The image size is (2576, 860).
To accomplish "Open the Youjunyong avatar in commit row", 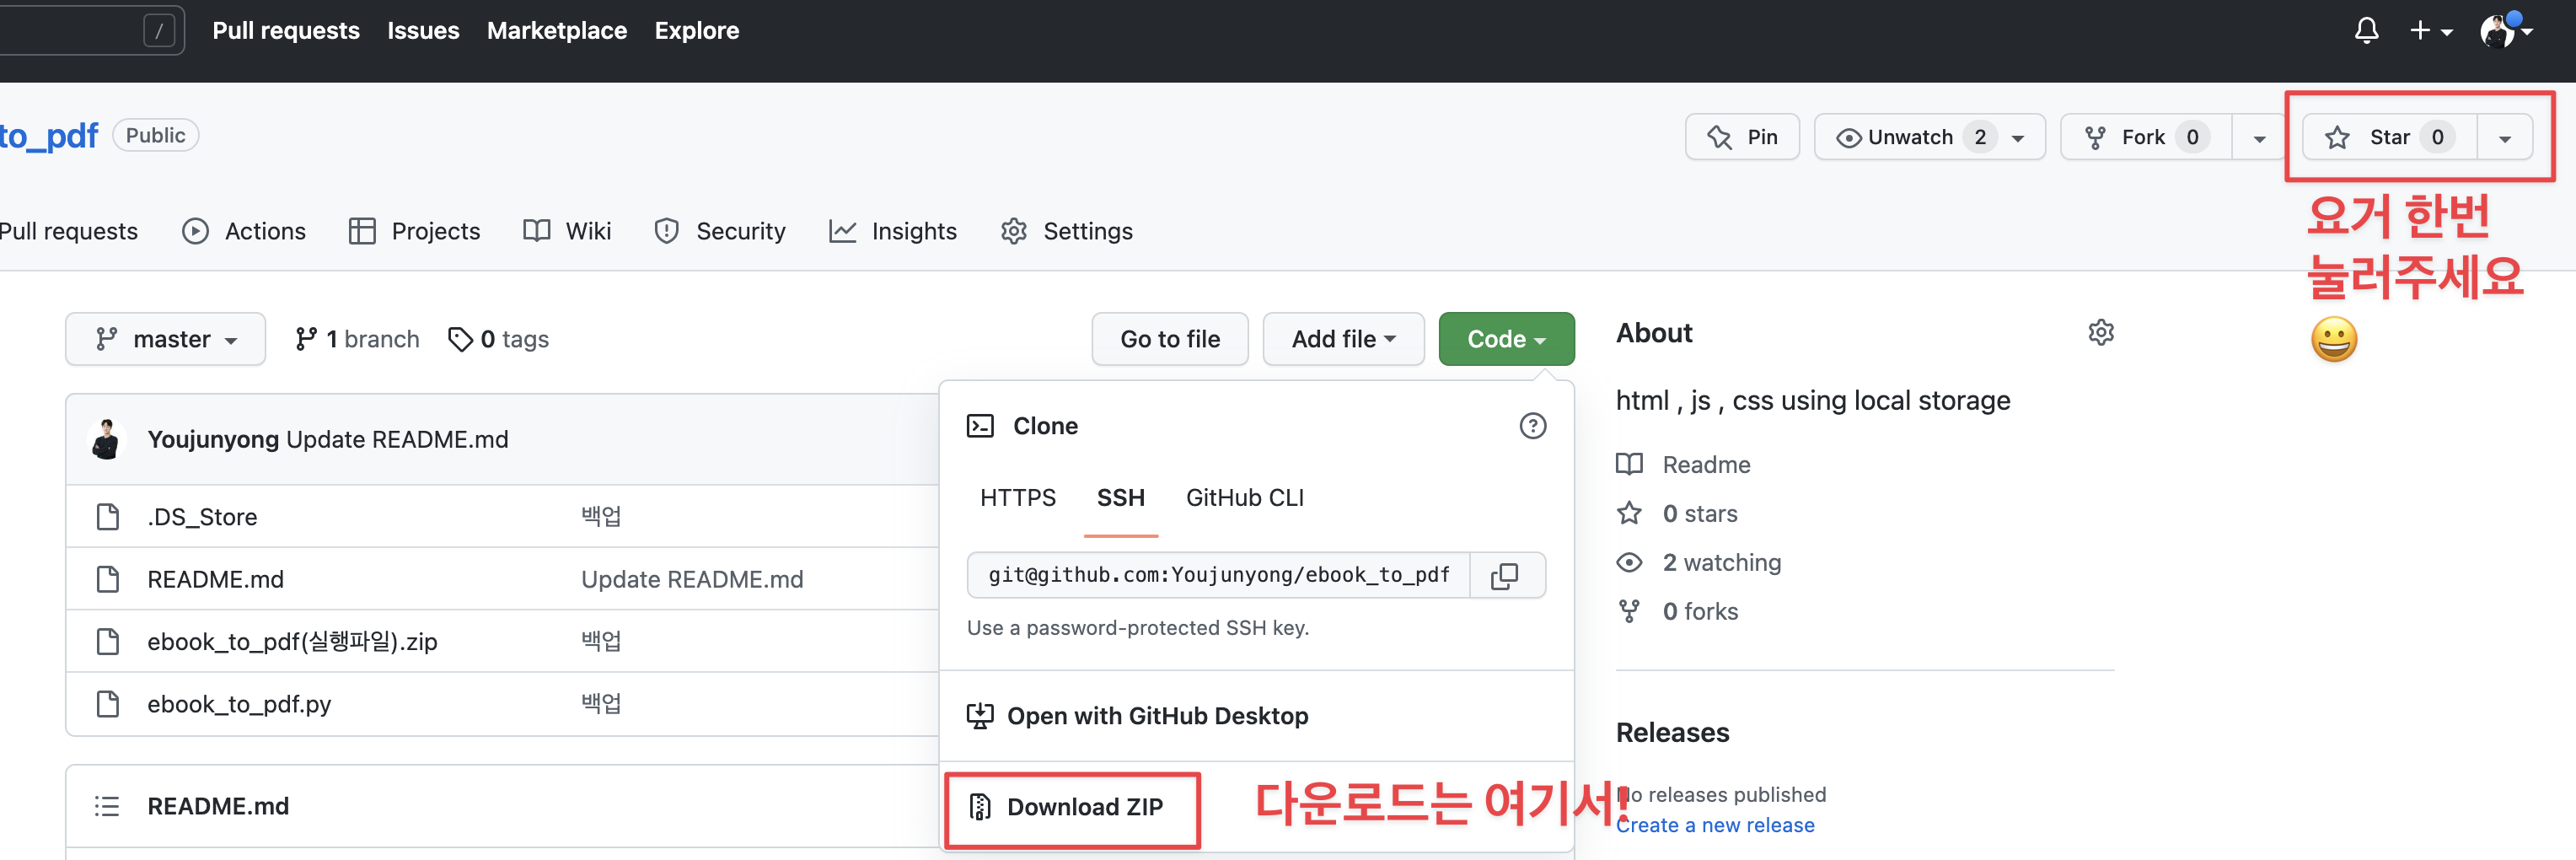I will pyautogui.click(x=106, y=440).
